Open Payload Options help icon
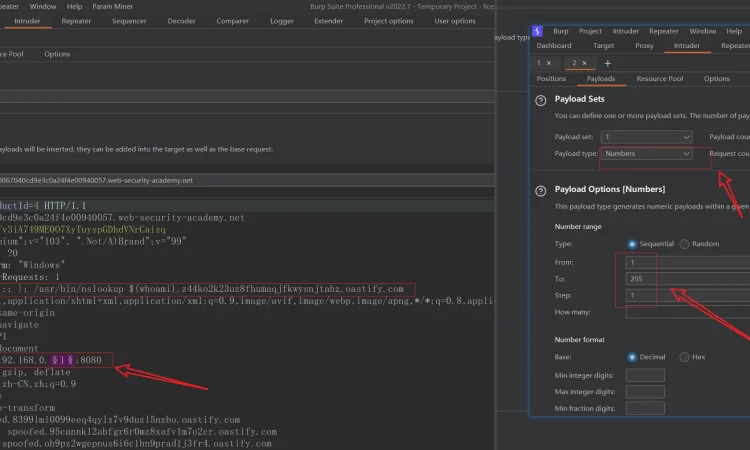Viewport: 750px width, 450px height. [540, 191]
